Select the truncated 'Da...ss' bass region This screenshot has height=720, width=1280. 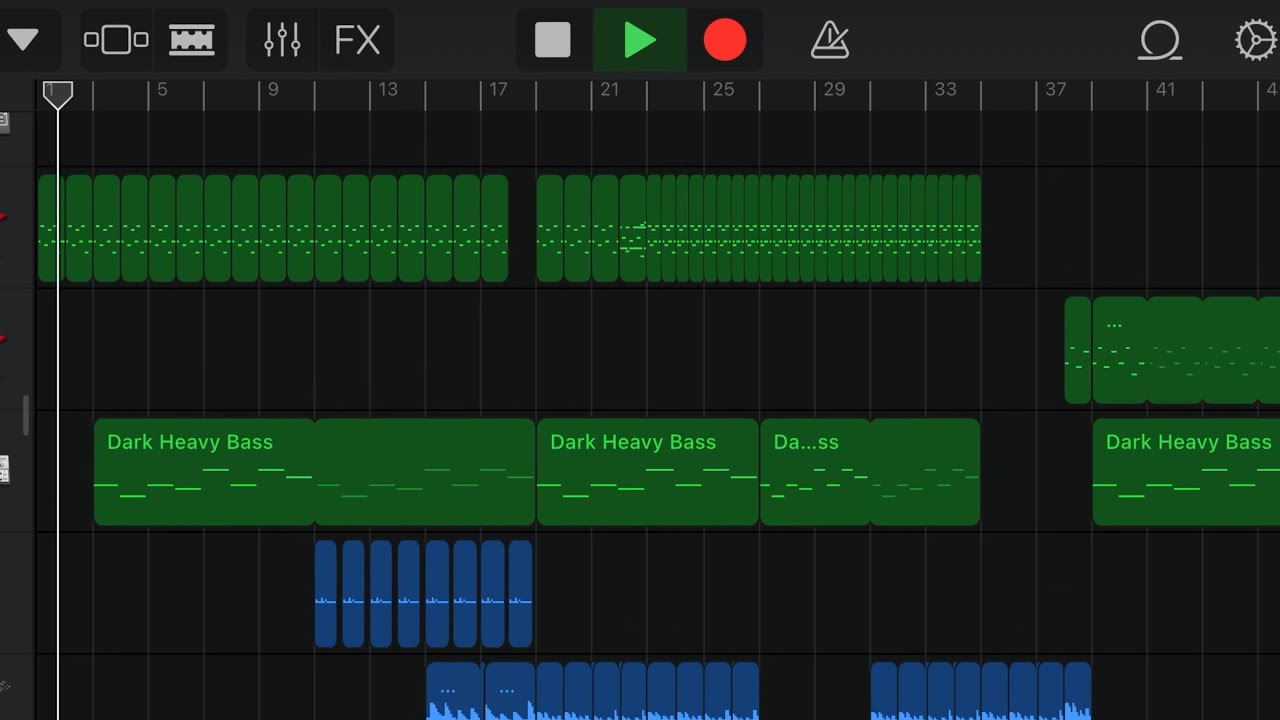pyautogui.click(x=814, y=472)
